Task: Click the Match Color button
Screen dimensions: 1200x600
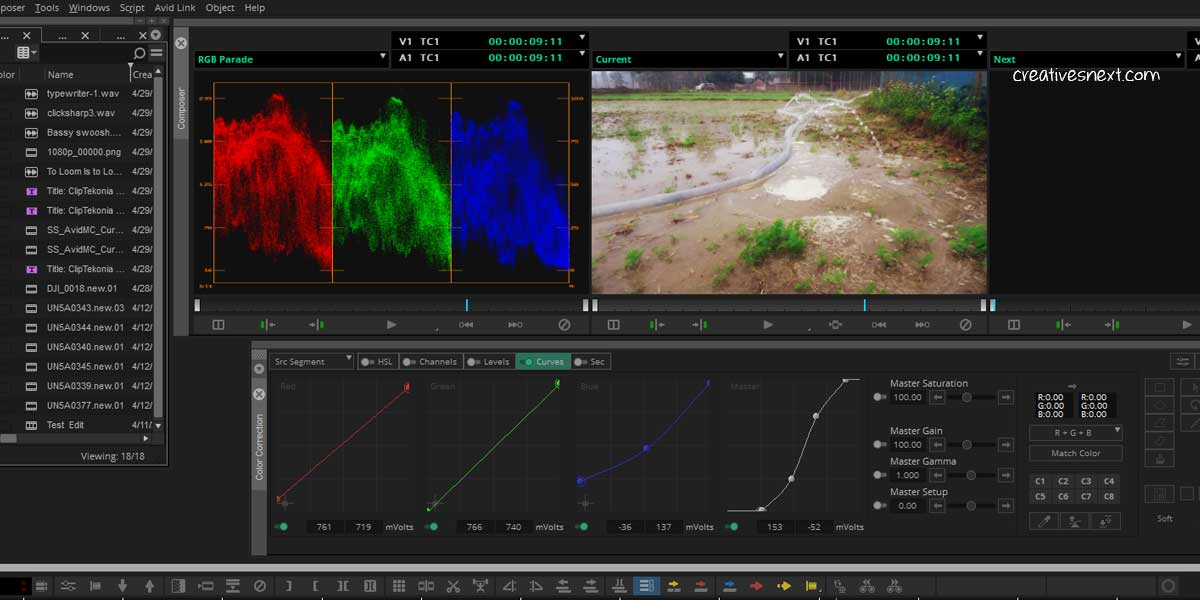Action: click(1075, 453)
